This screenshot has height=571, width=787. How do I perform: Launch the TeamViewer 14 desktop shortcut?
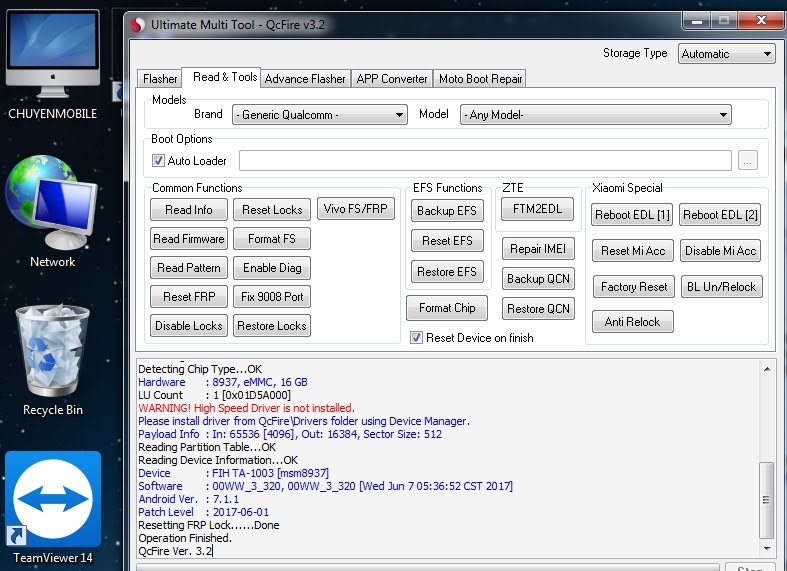click(53, 508)
